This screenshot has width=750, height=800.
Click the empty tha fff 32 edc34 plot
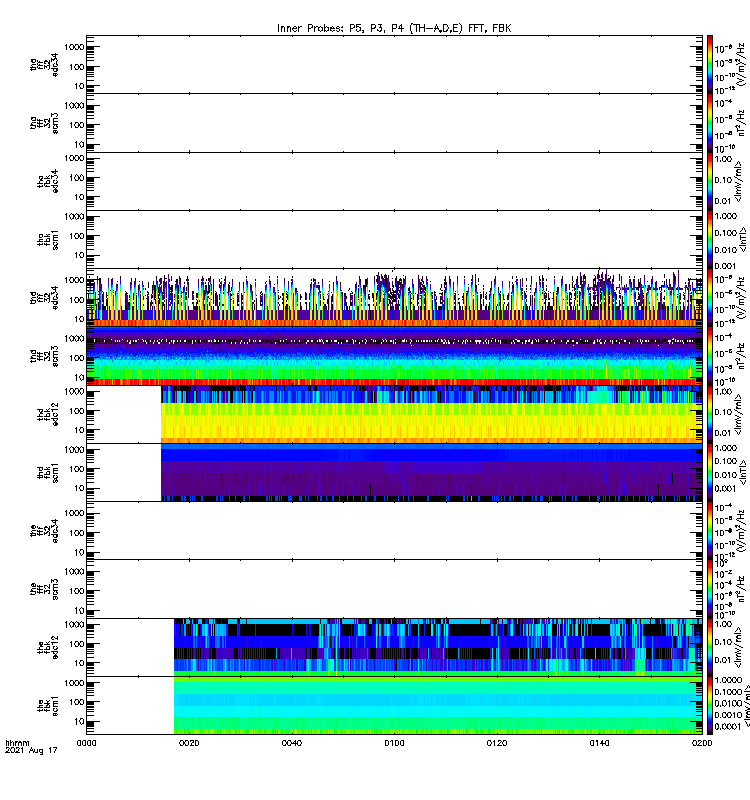pos(394,64)
